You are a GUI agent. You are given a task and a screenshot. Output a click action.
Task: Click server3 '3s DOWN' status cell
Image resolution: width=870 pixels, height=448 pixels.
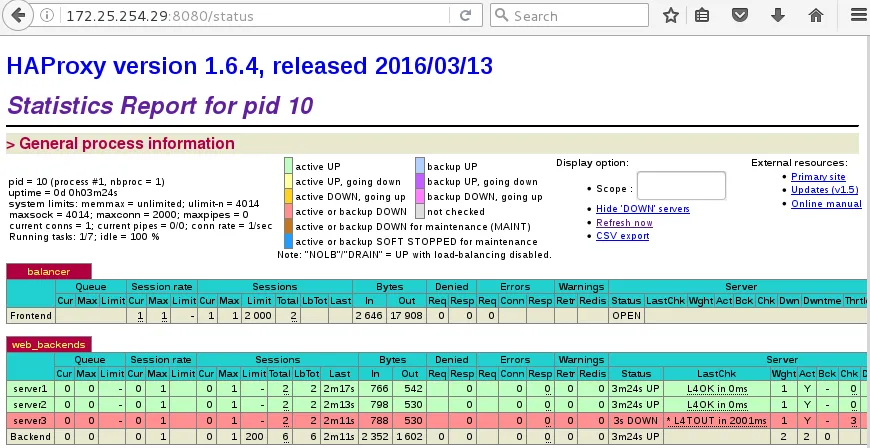[x=636, y=420]
